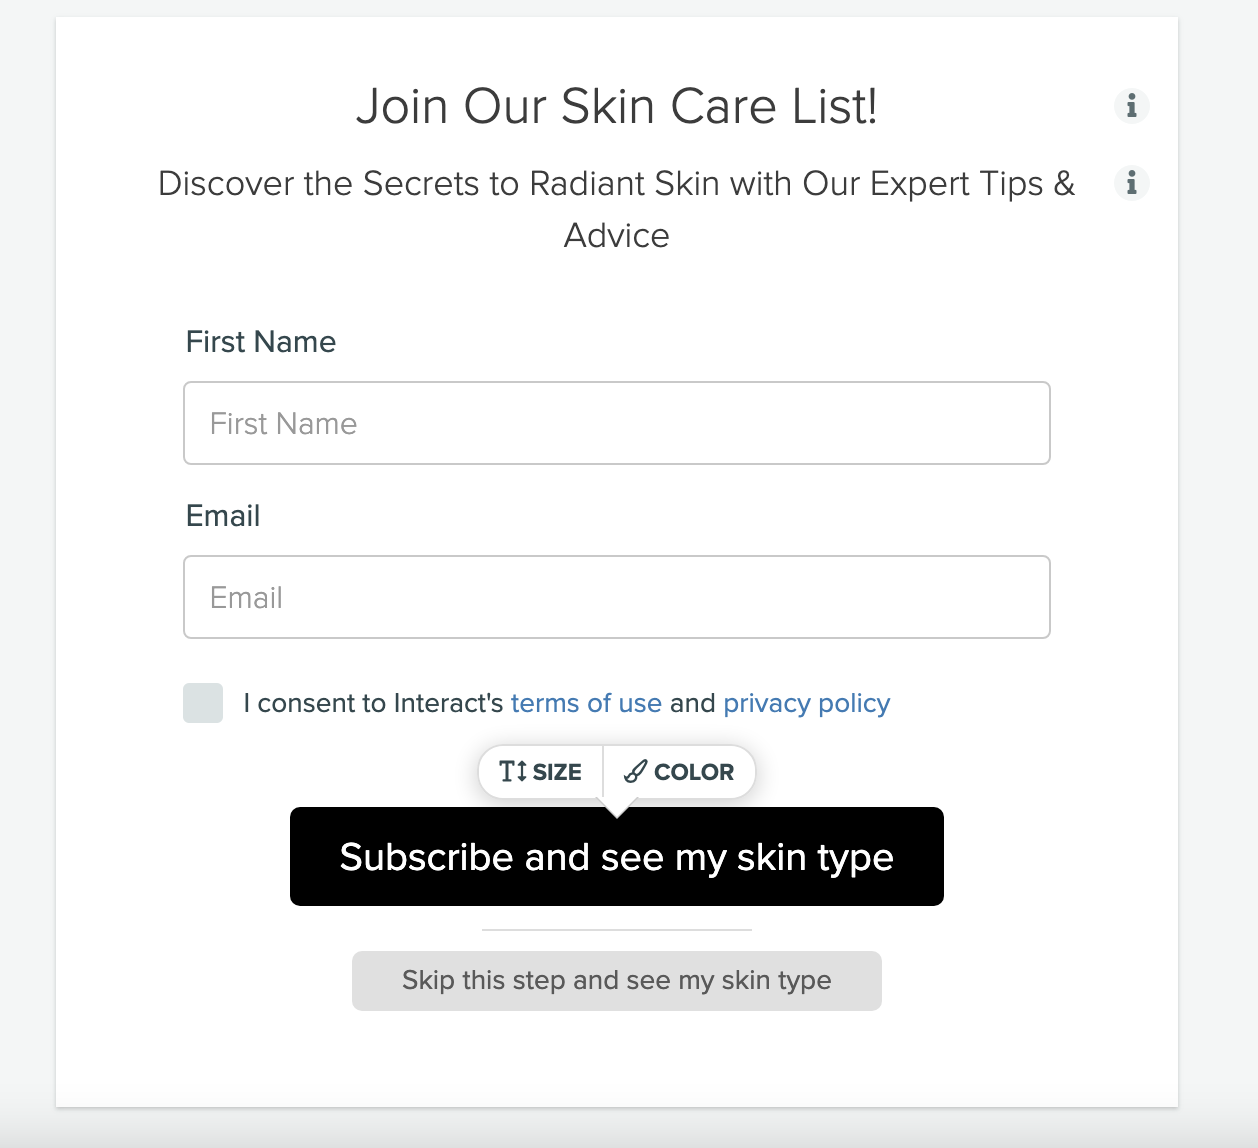This screenshot has height=1148, width=1258.
Task: Select the 'Join Our Skin Care List!' heading
Action: 616,106
